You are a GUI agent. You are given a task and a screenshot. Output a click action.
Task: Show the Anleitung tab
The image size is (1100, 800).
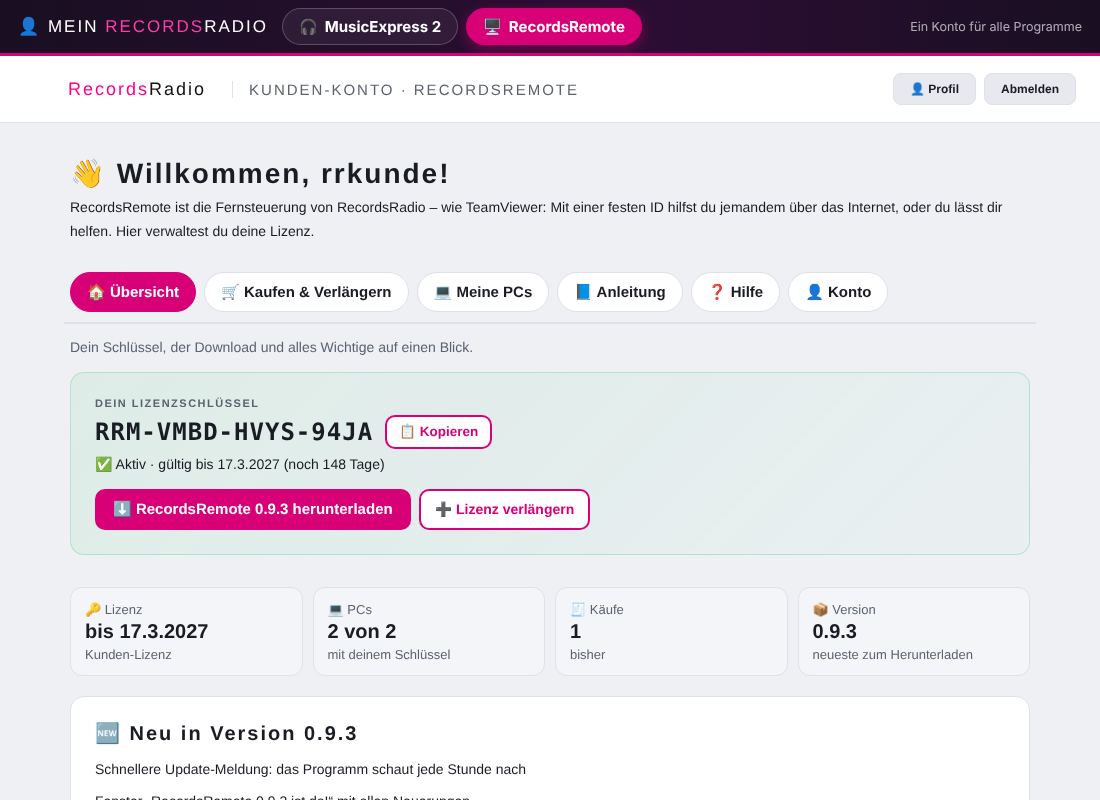(x=619, y=292)
